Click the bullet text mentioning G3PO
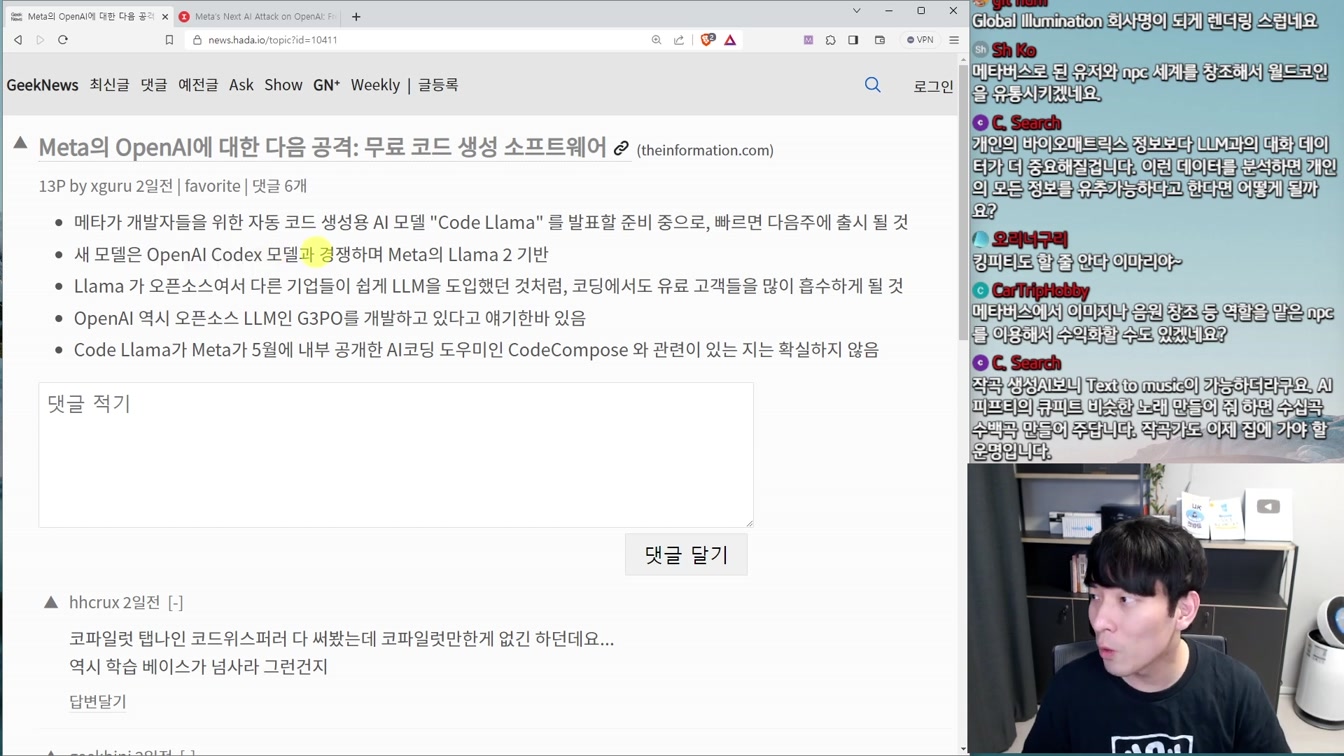1344x756 pixels. [330, 318]
